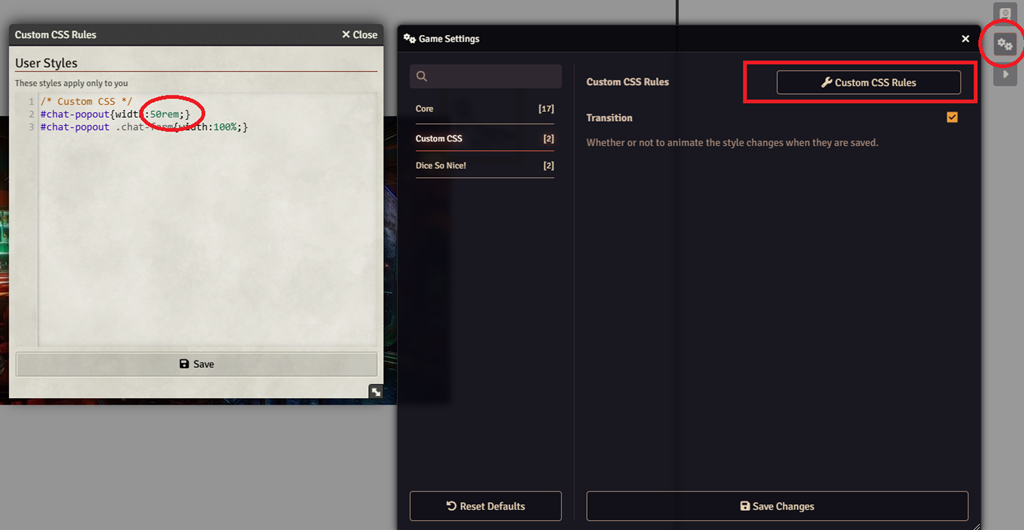The width and height of the screenshot is (1024, 530).
Task: Click the Transition setting label
Action: (x=609, y=118)
